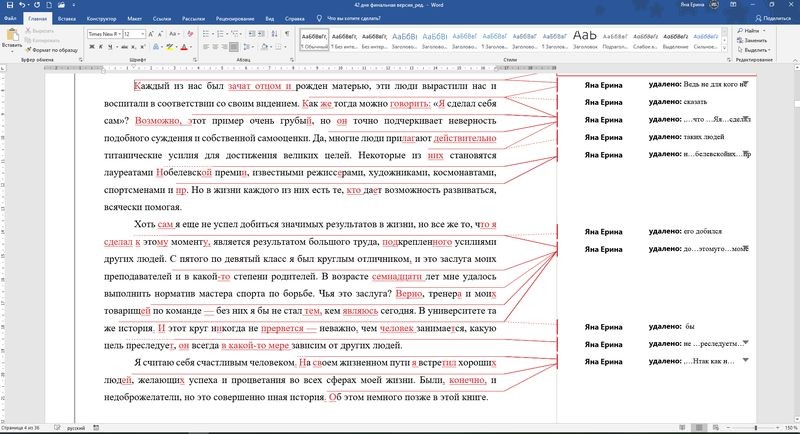
Task: Open the Paste (Вставить) clipboard button
Action: click(12, 40)
